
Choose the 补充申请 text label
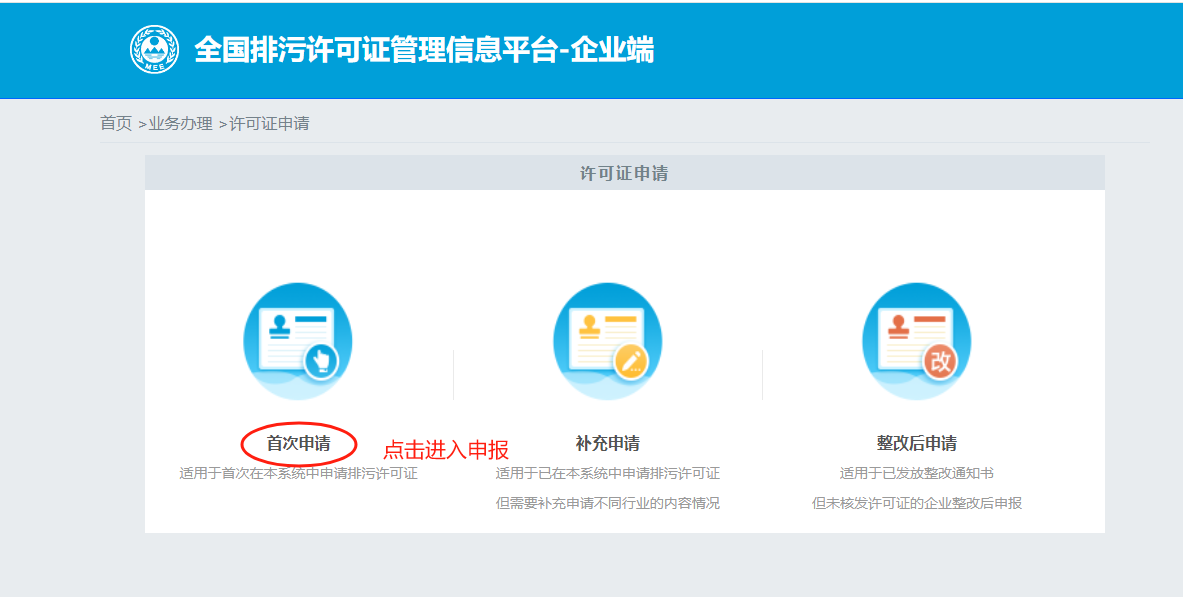click(x=607, y=443)
